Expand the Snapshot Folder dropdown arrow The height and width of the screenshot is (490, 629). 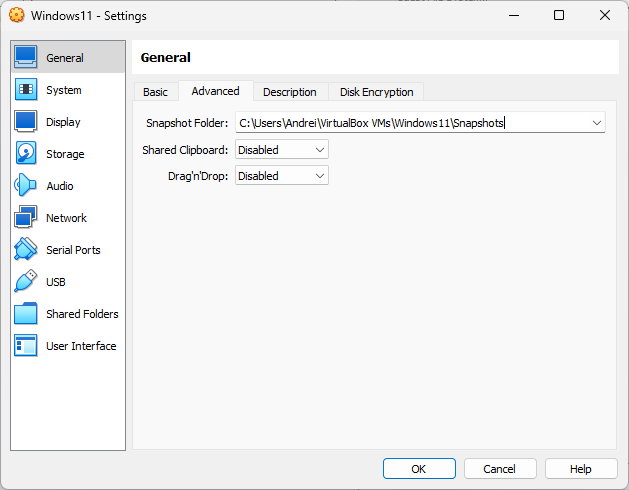click(597, 123)
